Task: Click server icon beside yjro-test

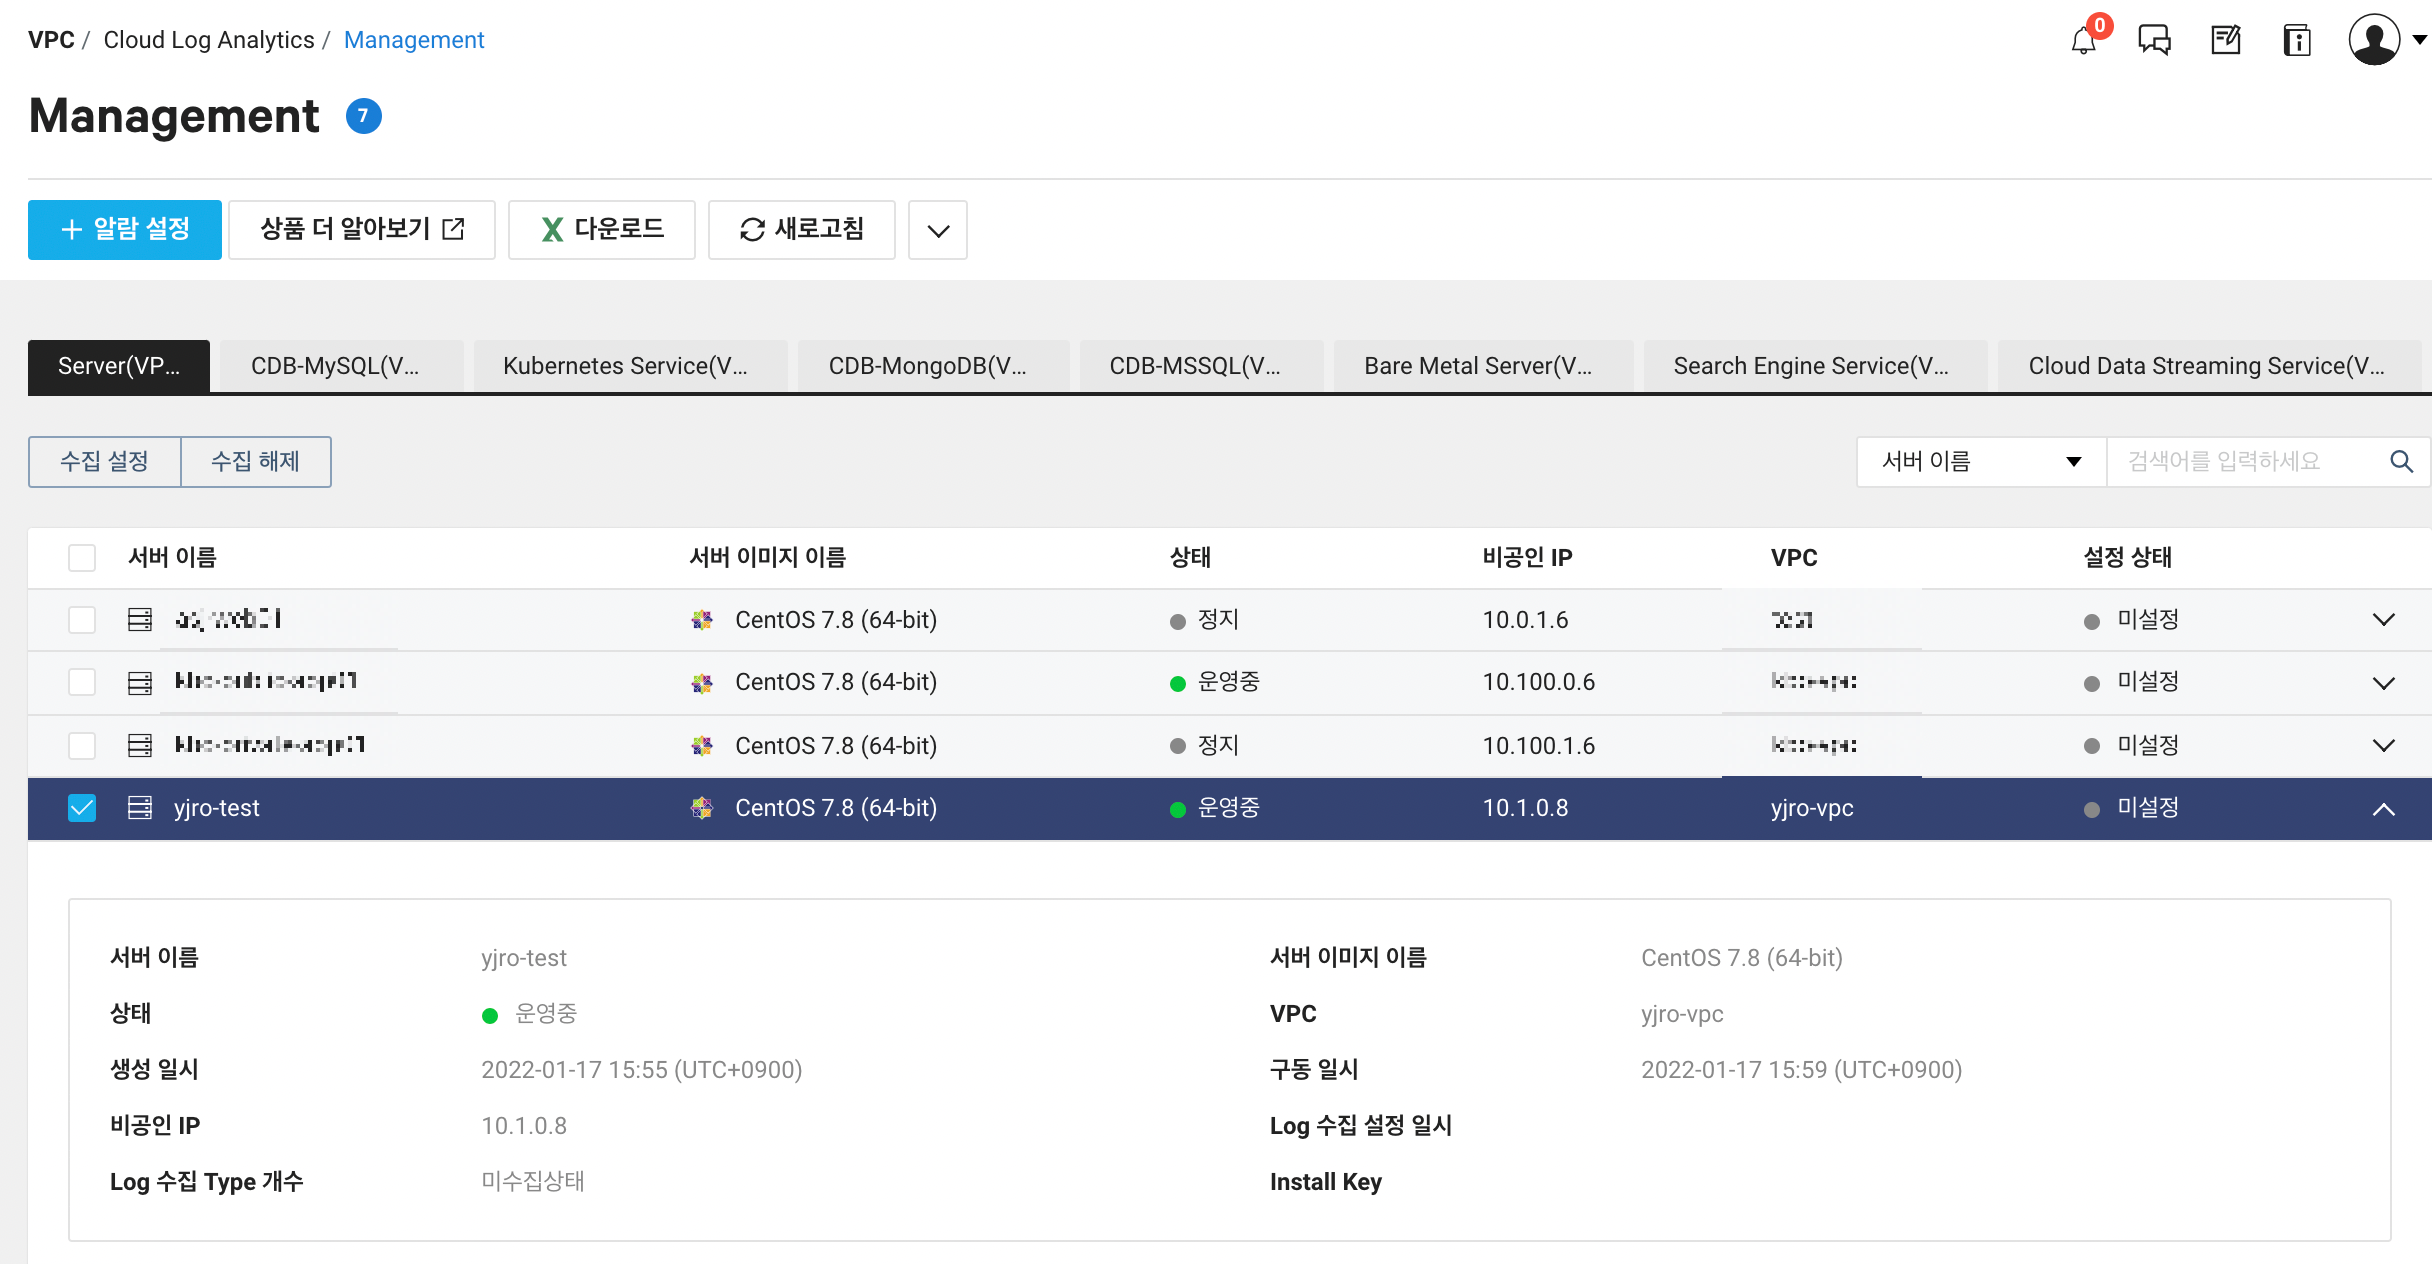Action: (x=140, y=808)
